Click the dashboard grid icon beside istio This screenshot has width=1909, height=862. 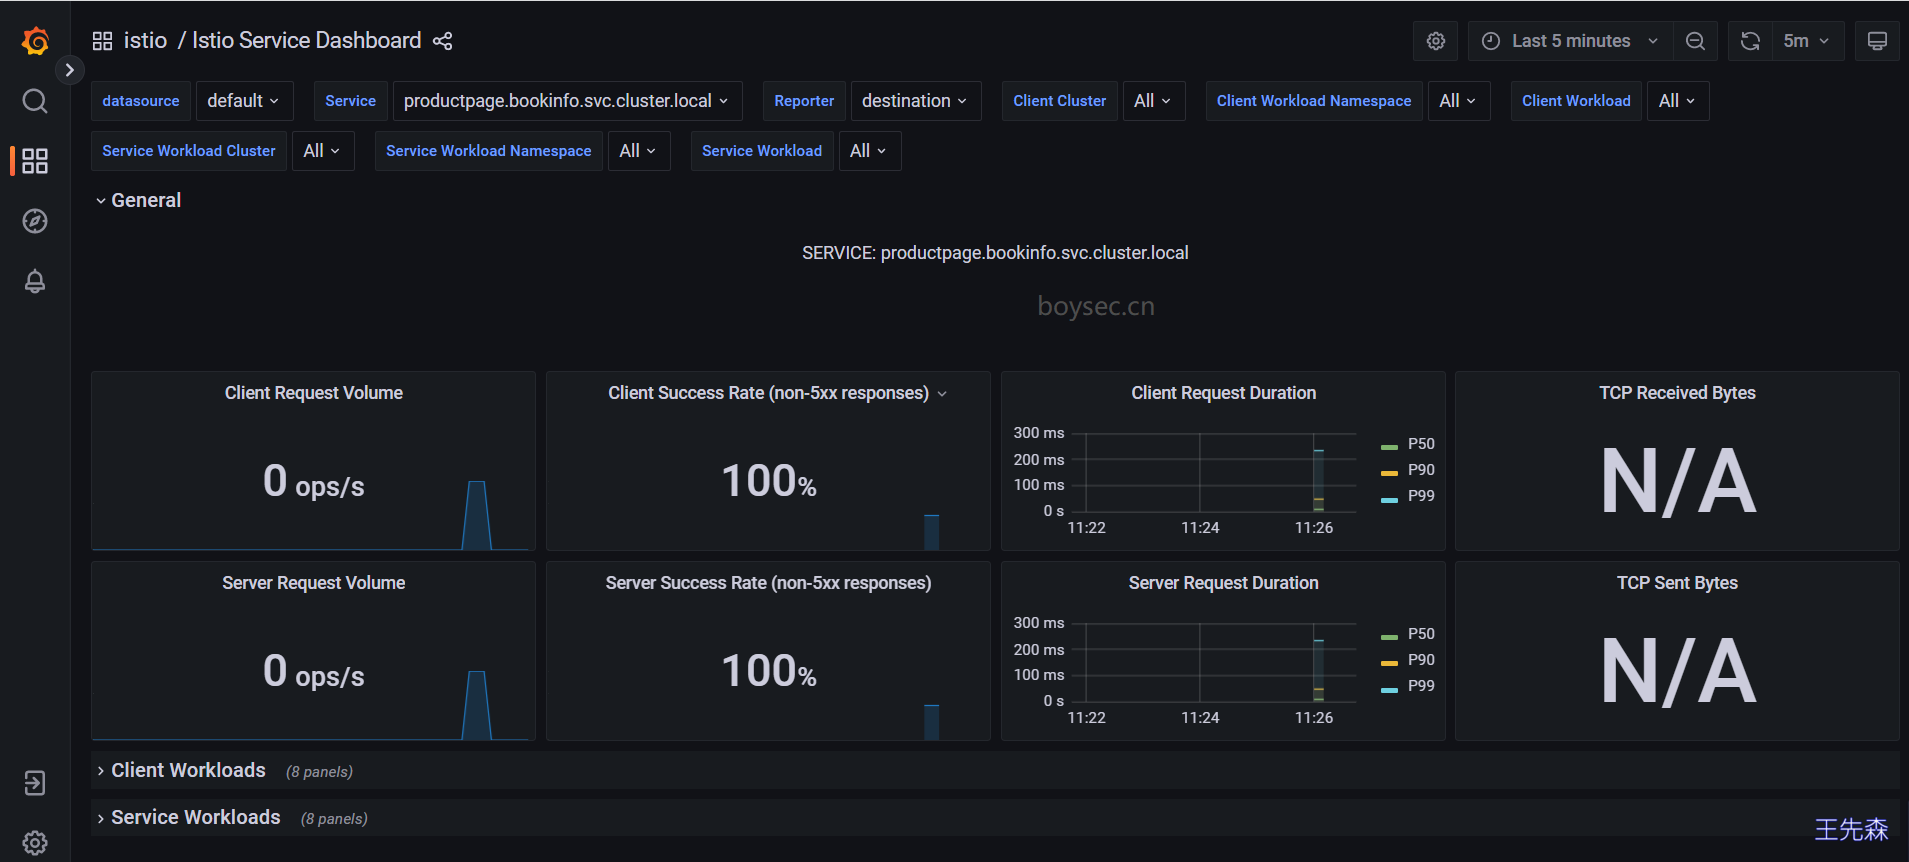point(102,41)
